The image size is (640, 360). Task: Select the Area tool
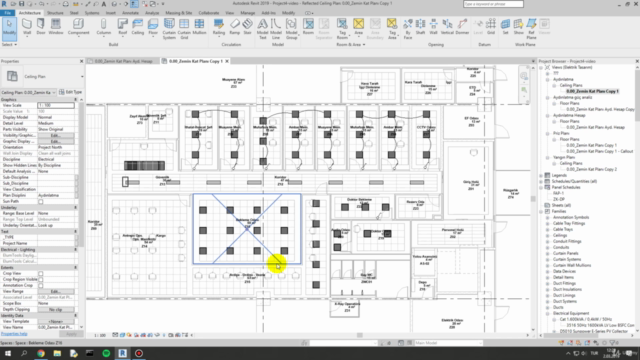(358, 27)
